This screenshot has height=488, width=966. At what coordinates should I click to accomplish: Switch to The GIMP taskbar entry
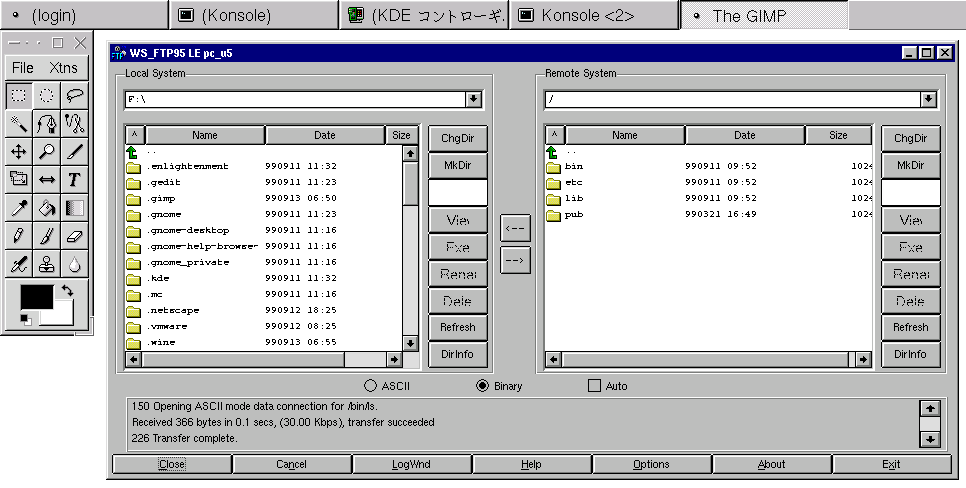pos(765,15)
